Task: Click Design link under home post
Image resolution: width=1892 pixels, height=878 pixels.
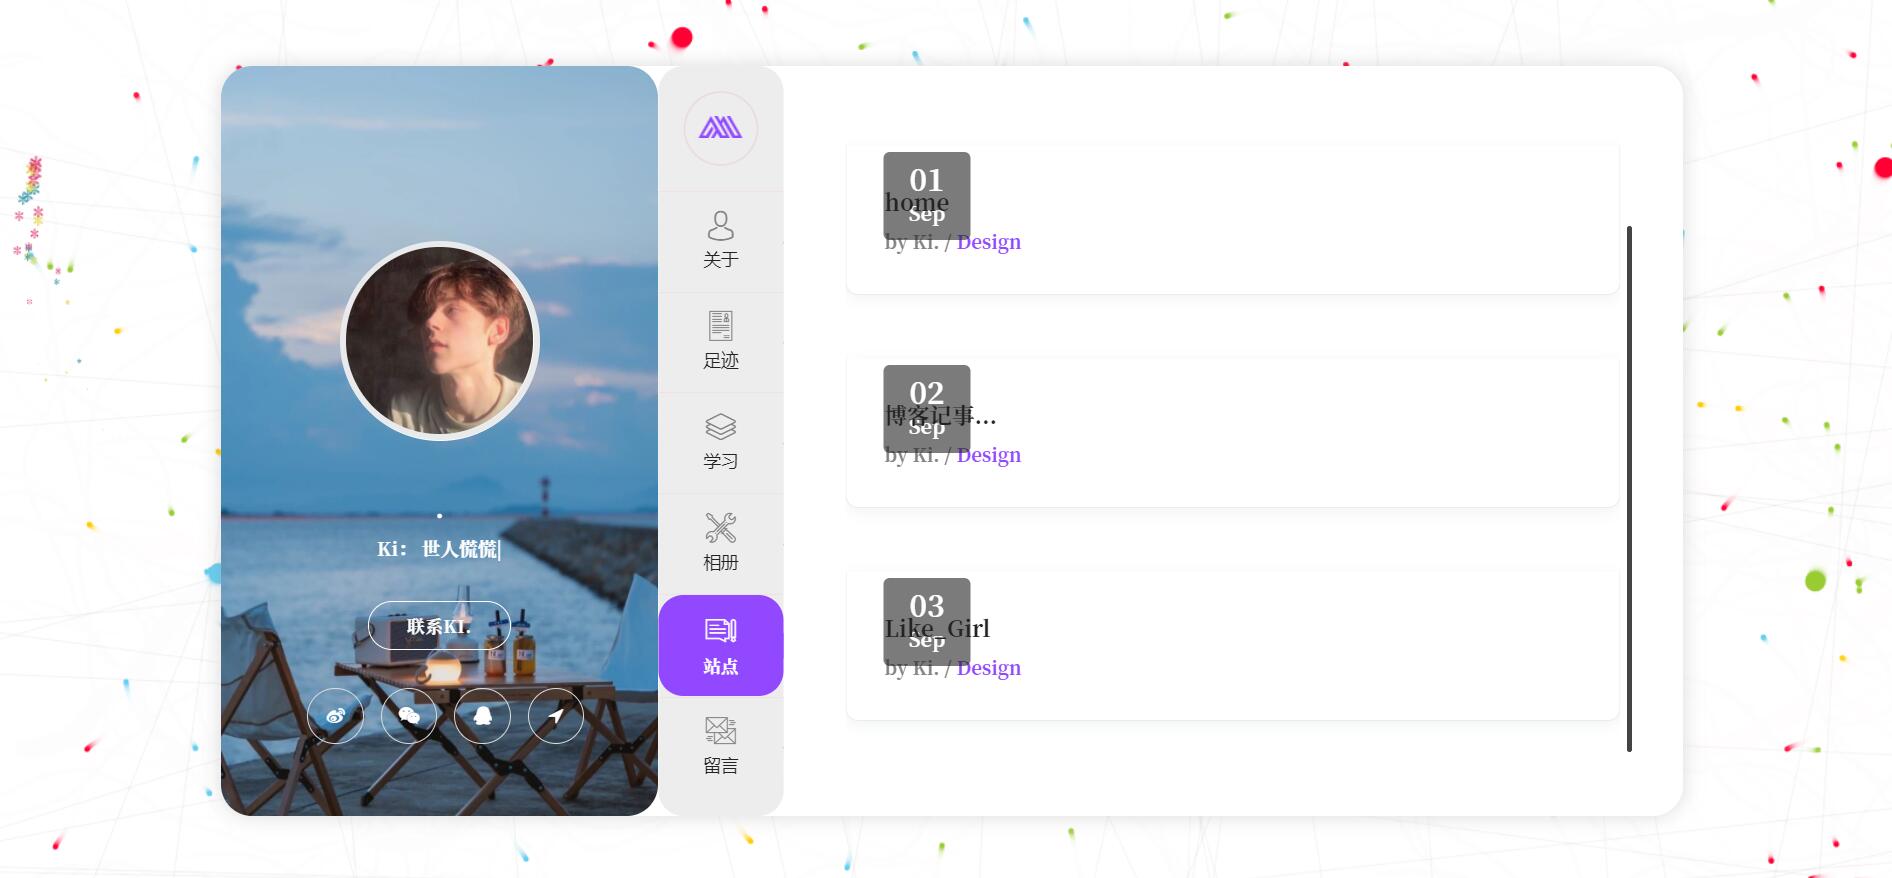Action: [x=988, y=242]
